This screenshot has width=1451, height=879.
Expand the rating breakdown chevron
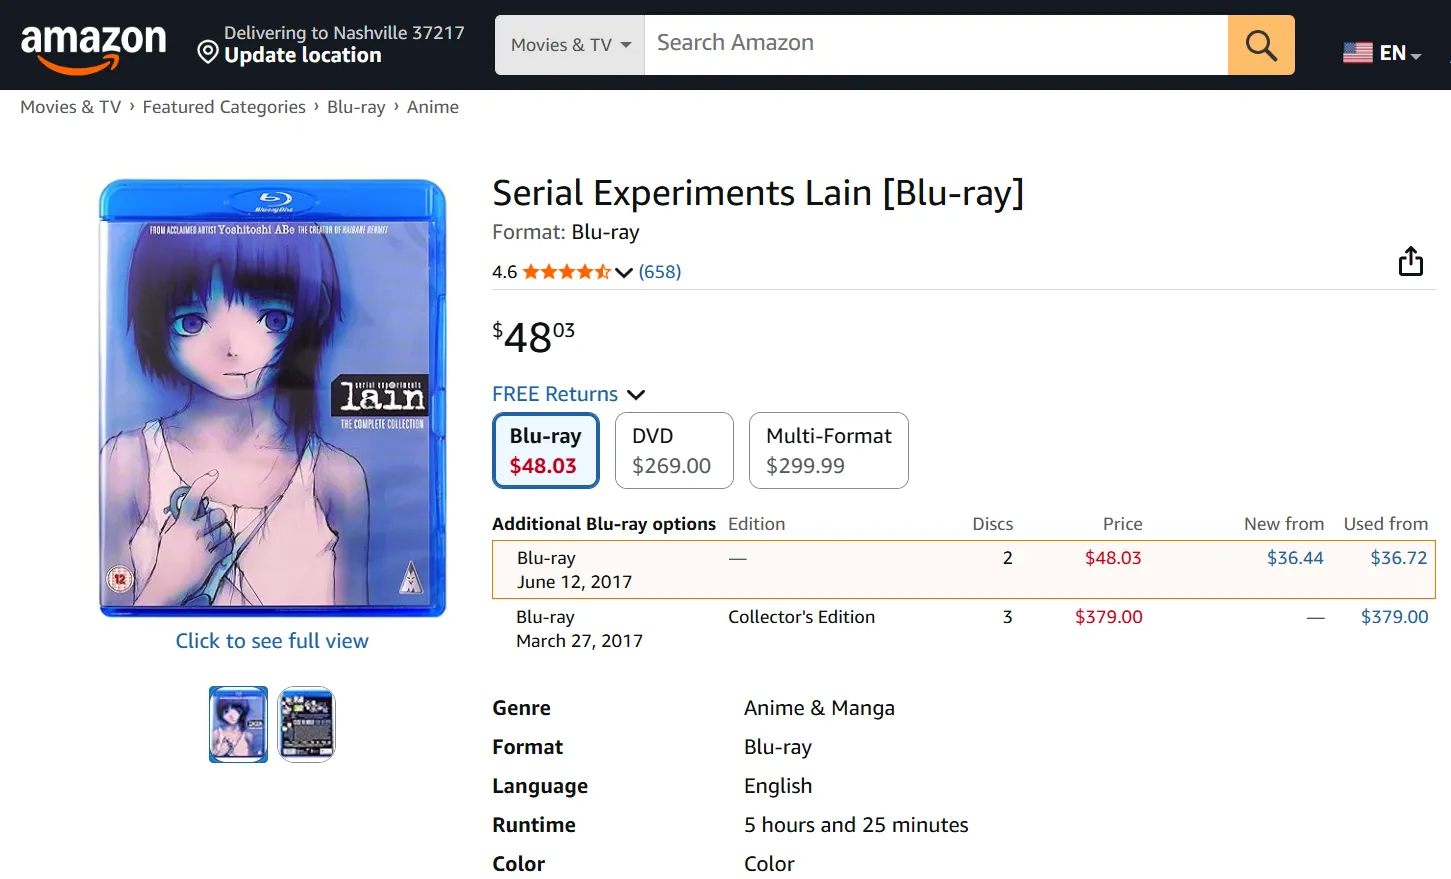click(624, 272)
